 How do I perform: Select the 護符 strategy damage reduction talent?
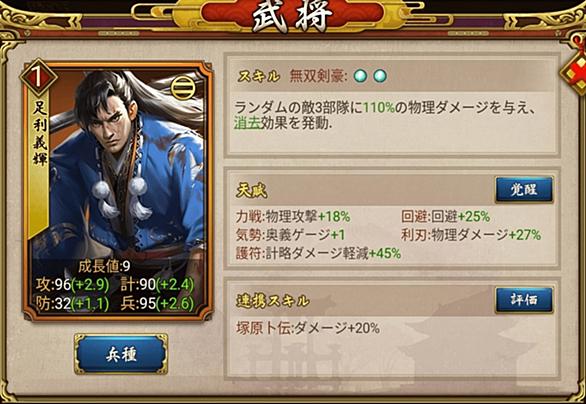(x=318, y=253)
